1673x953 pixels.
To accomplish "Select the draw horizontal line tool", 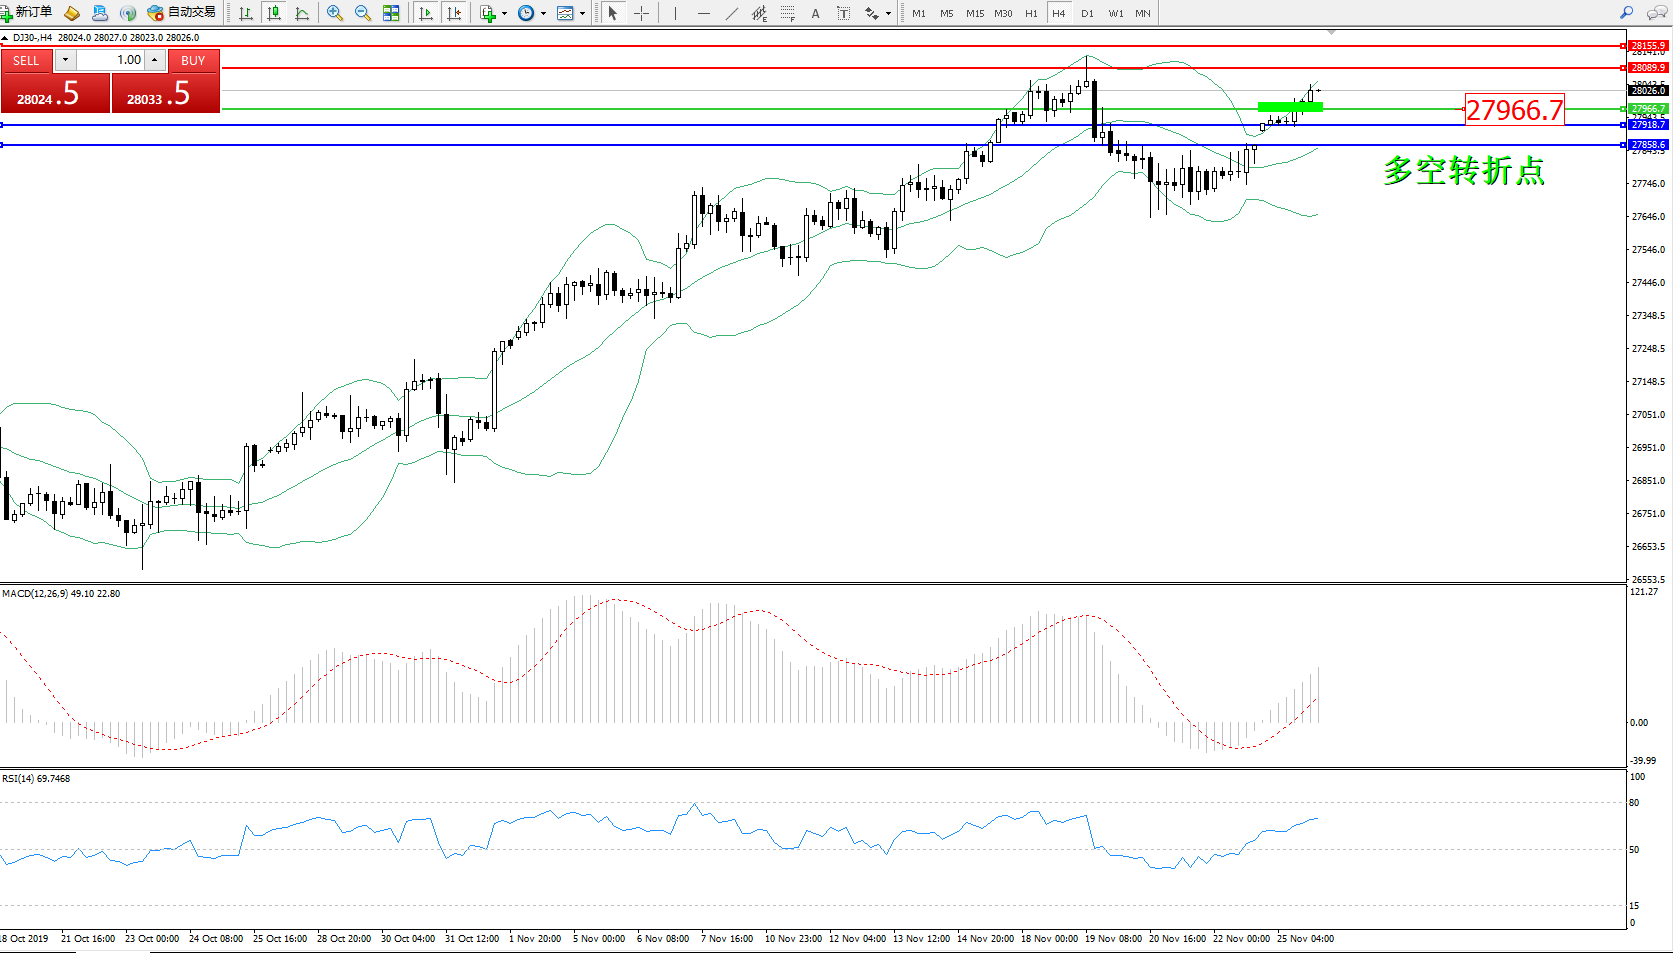I will pyautogui.click(x=704, y=13).
